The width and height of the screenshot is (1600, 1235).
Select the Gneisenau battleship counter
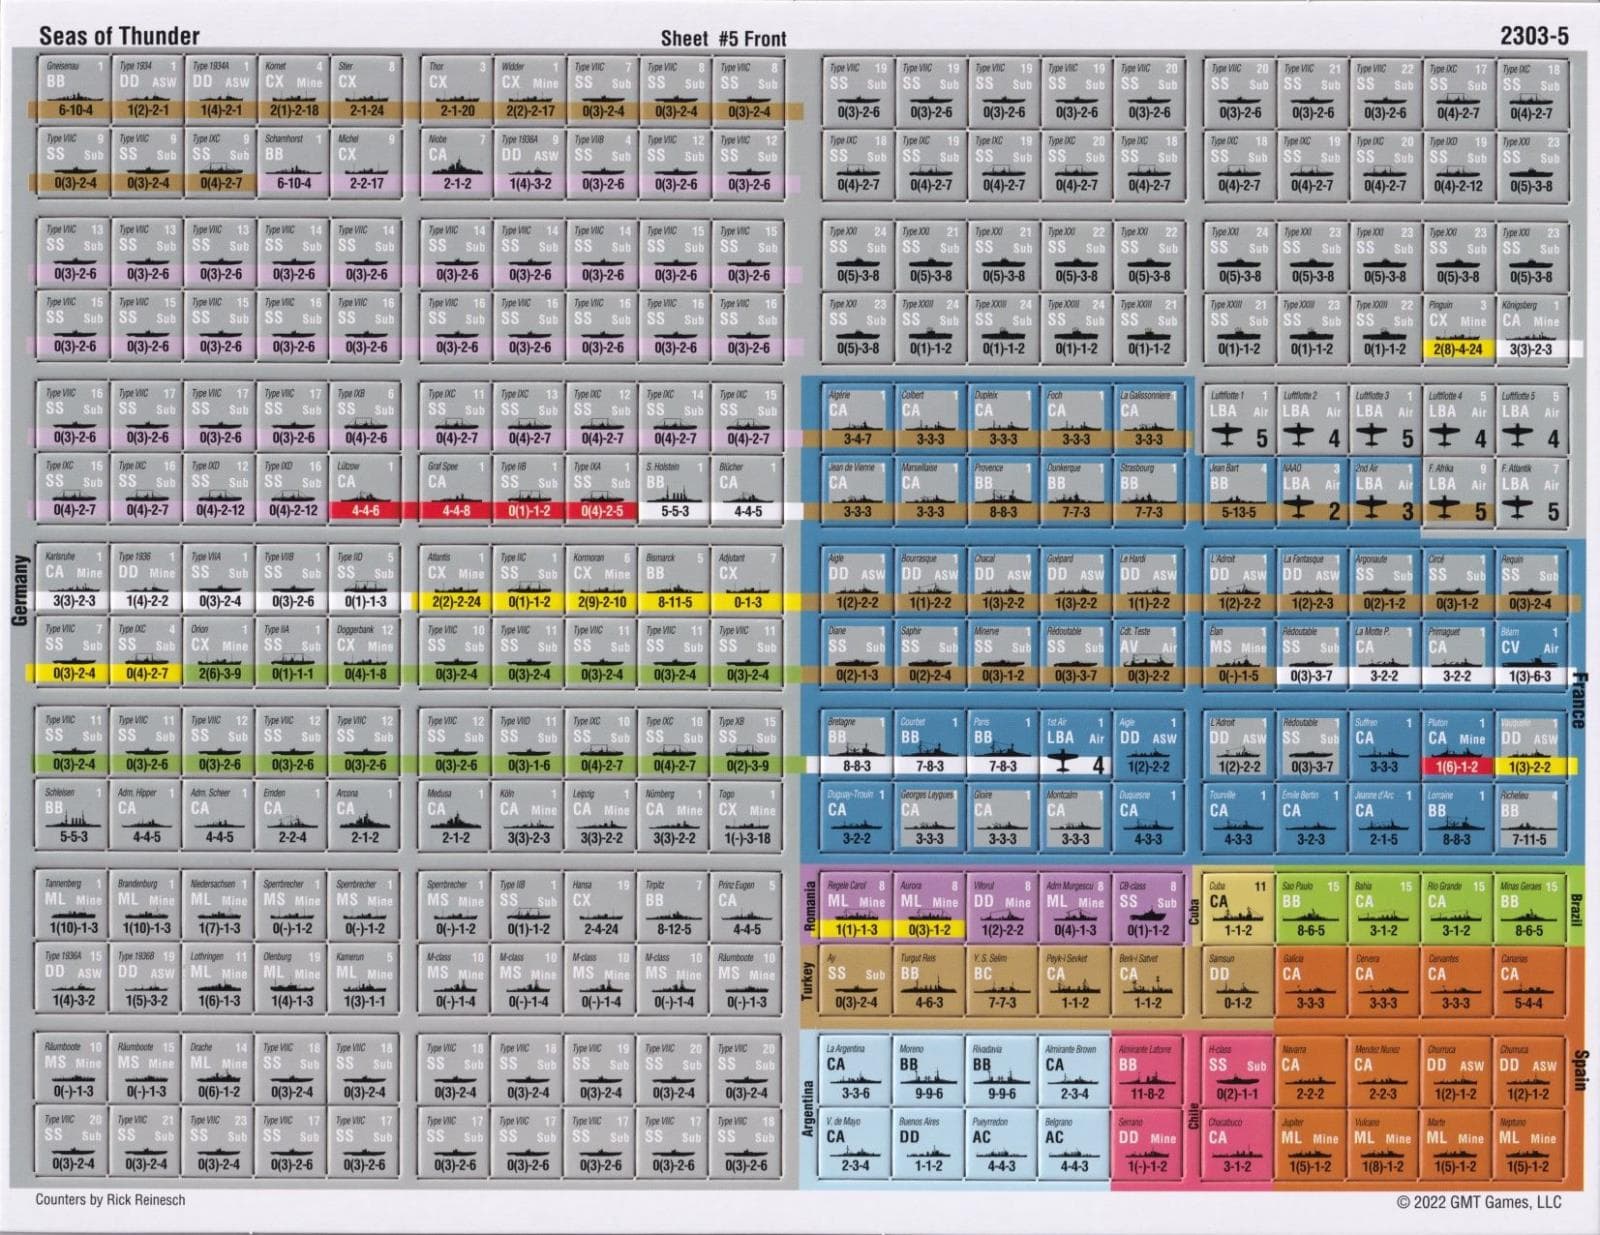(x=75, y=90)
